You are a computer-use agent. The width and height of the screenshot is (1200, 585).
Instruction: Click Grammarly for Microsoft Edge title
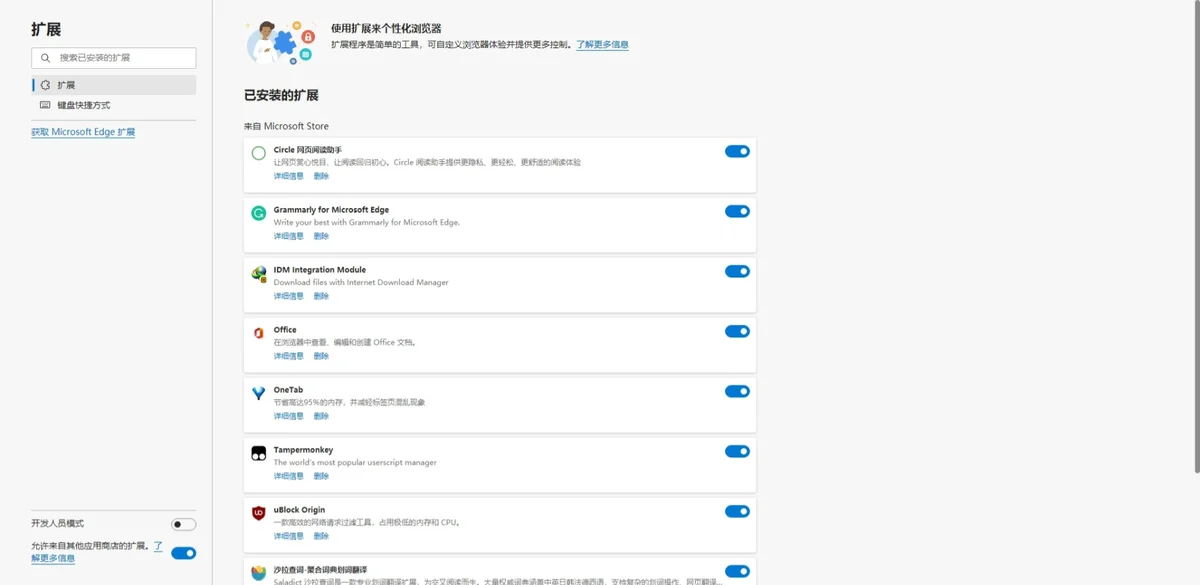point(331,210)
